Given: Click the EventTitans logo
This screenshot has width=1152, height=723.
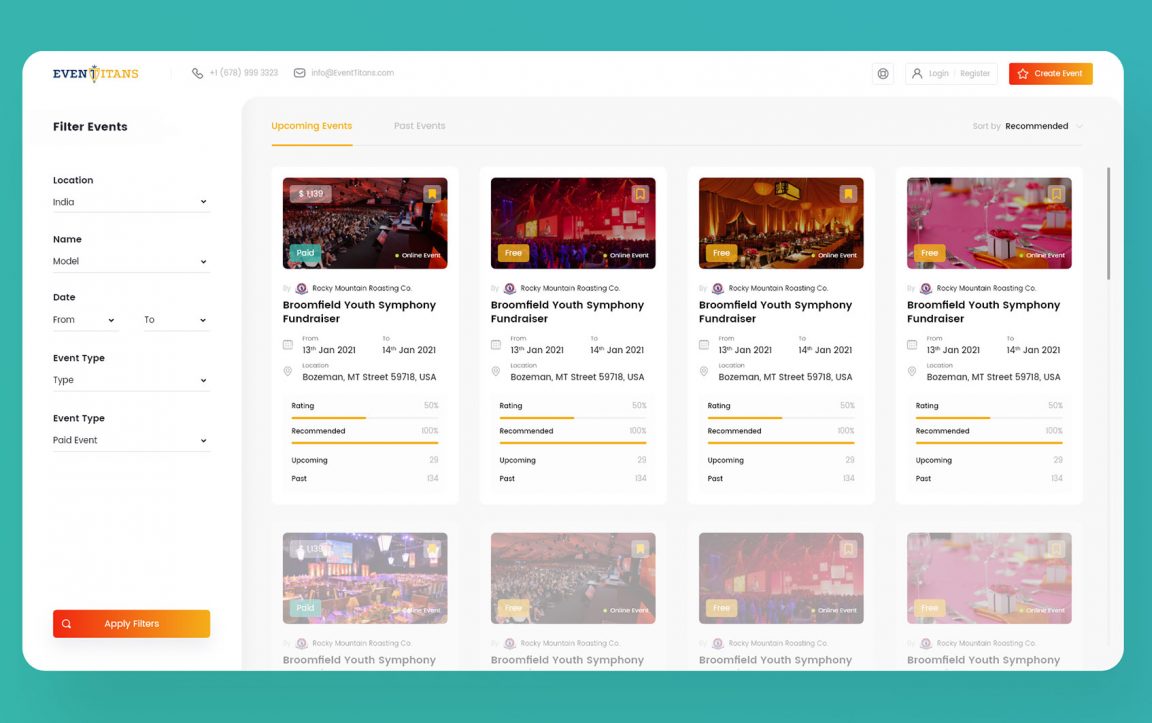Looking at the screenshot, I should point(95,73).
